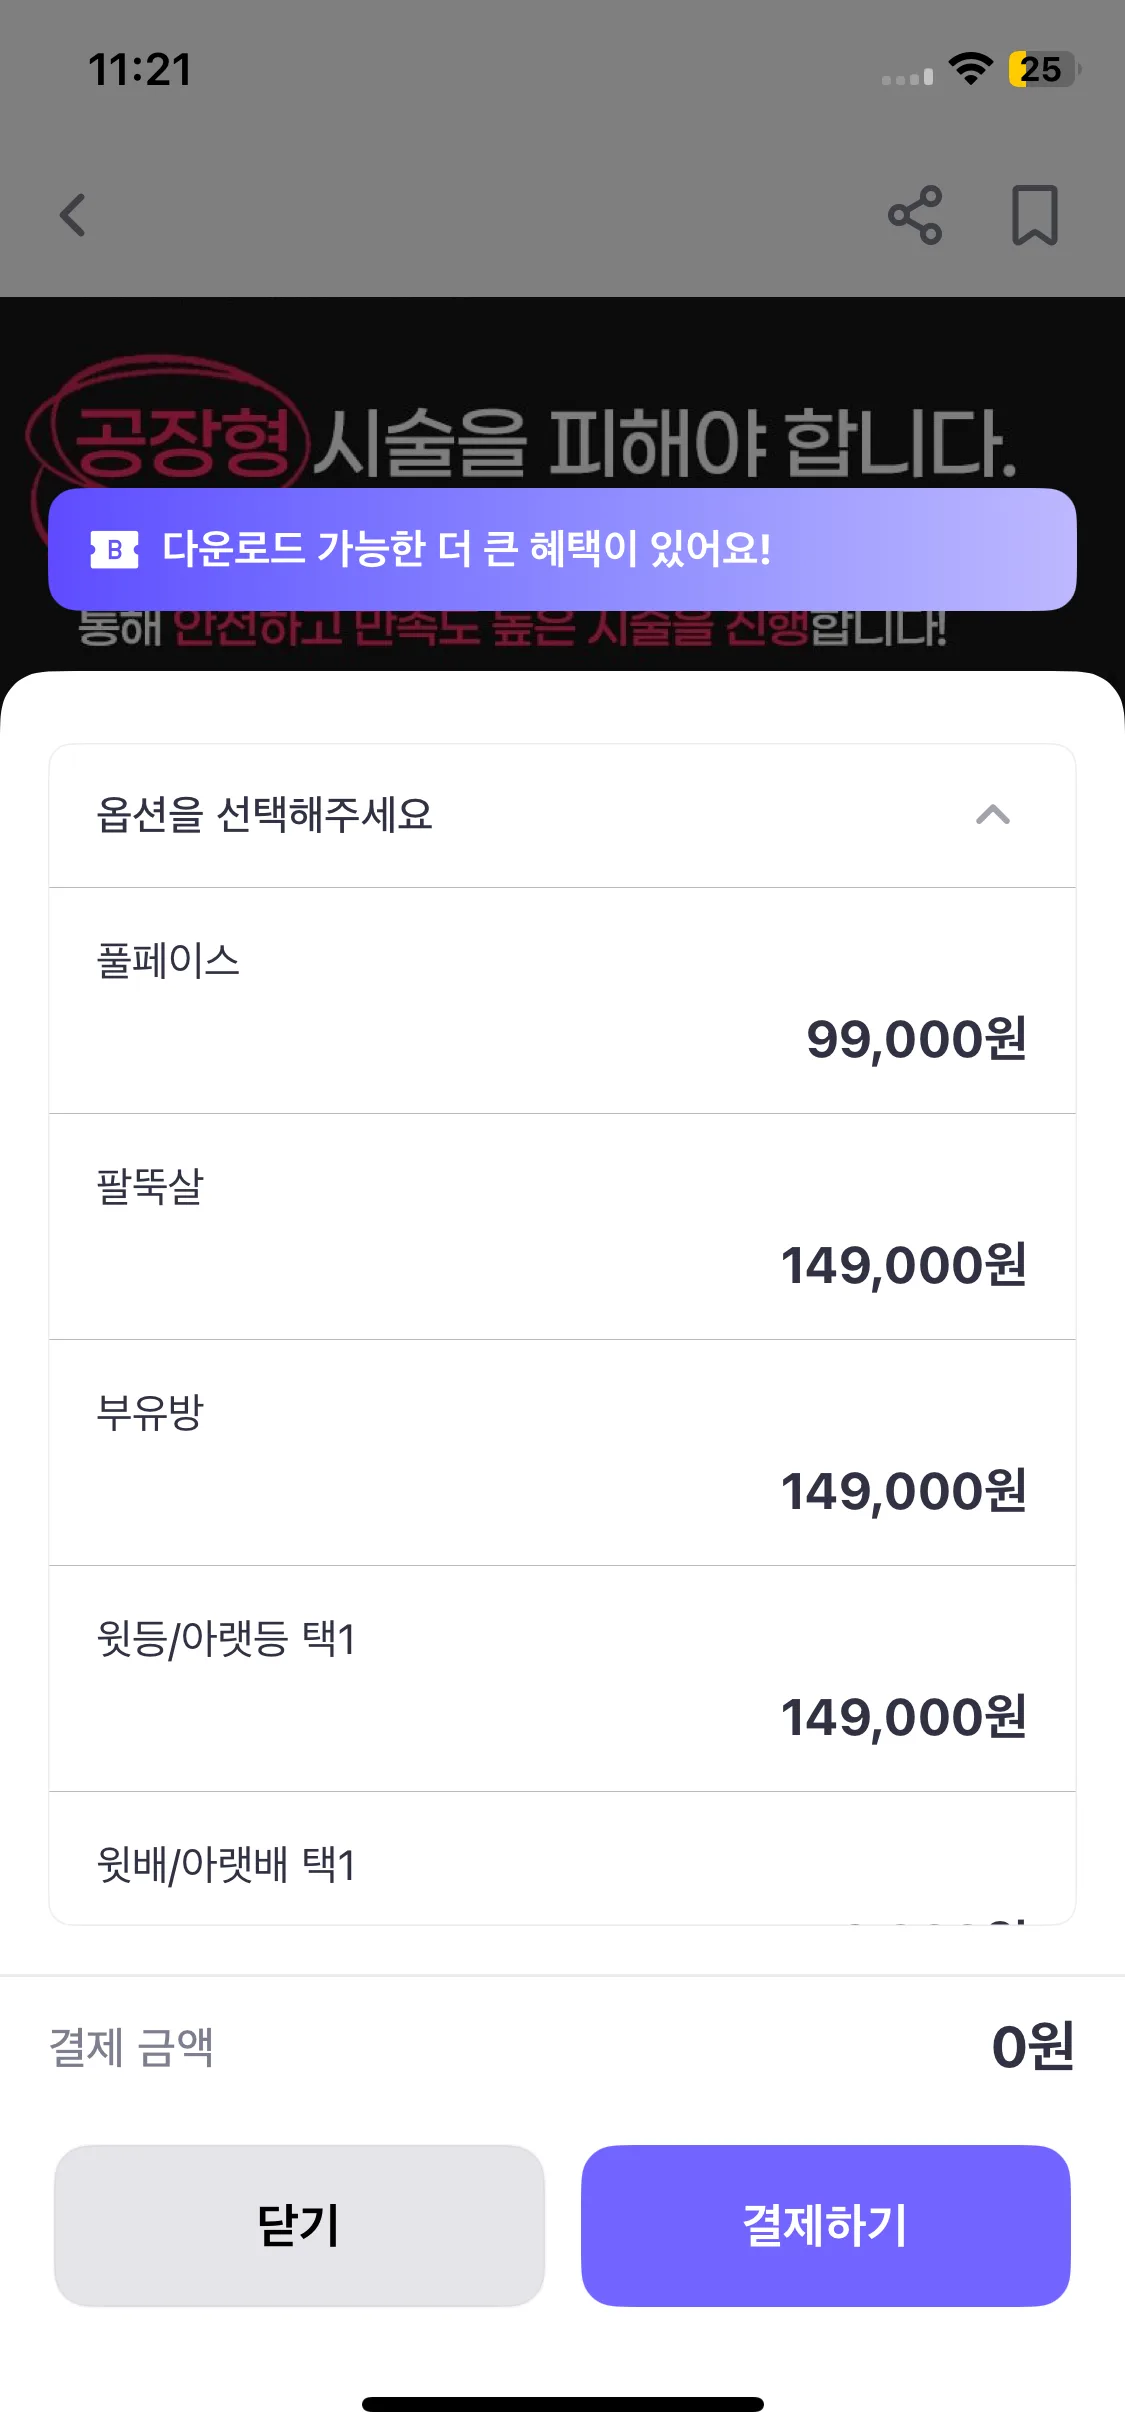This screenshot has height=2436, width=1125.
Task: Tap the coupon ticket icon in banner
Action: pos(114,550)
